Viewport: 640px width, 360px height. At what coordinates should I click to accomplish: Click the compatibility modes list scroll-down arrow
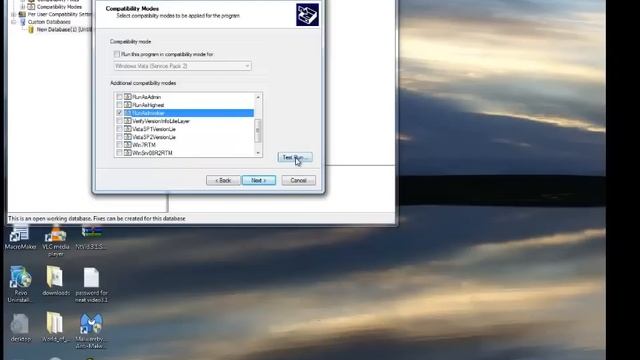pyautogui.click(x=258, y=153)
